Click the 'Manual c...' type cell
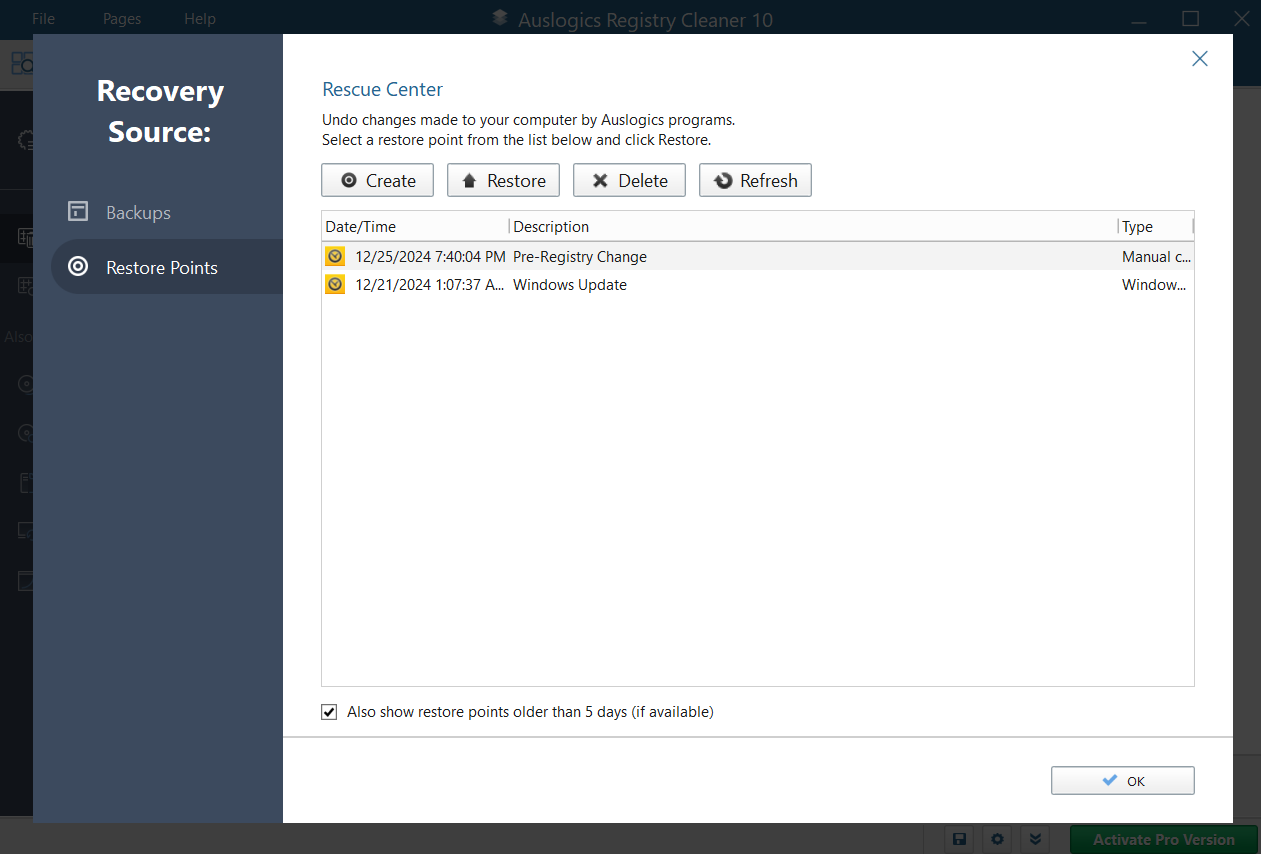Screen dimensions: 1261x854 point(1155,256)
